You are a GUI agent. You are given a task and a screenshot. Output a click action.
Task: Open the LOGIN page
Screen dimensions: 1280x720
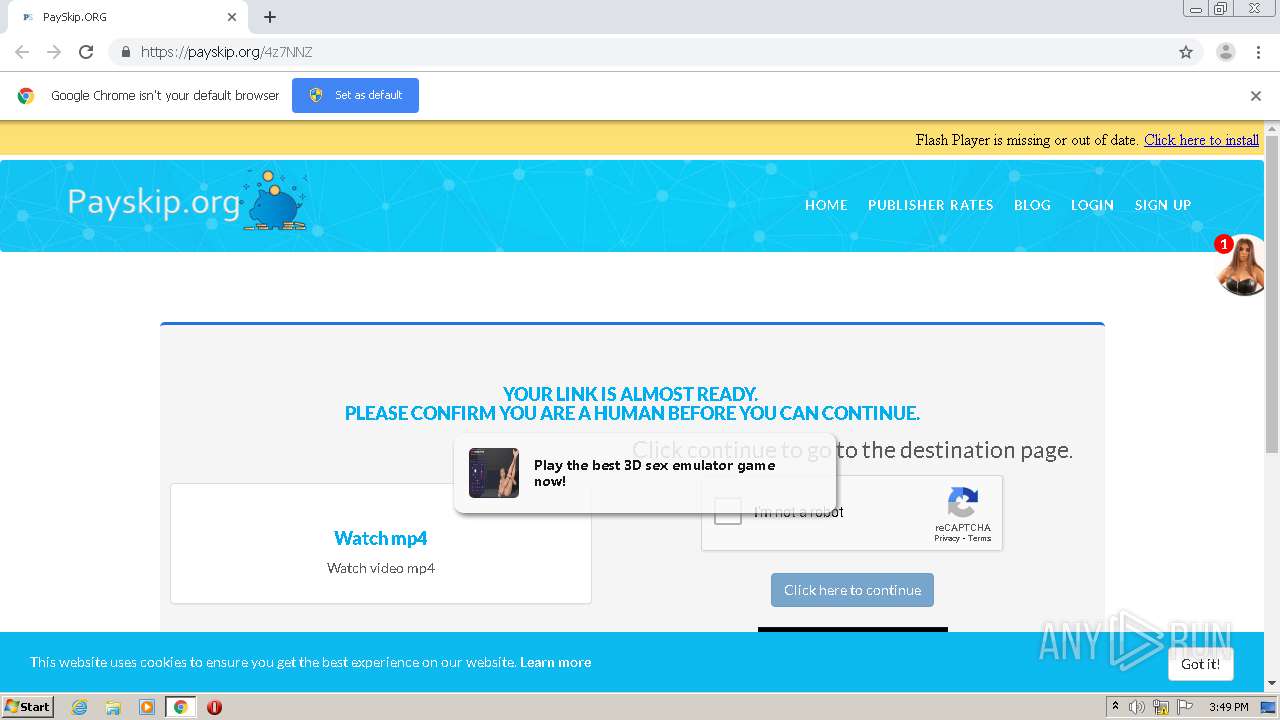(1092, 205)
